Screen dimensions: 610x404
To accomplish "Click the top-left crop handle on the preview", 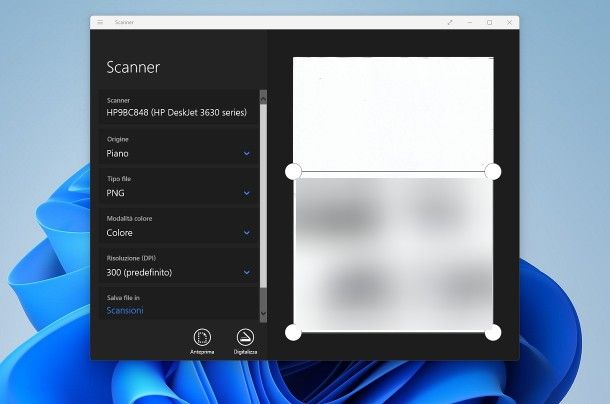I will pos(293,172).
